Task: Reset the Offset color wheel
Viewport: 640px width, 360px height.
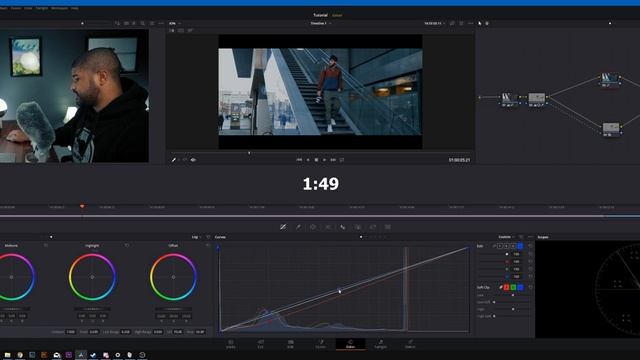Action: (208, 245)
